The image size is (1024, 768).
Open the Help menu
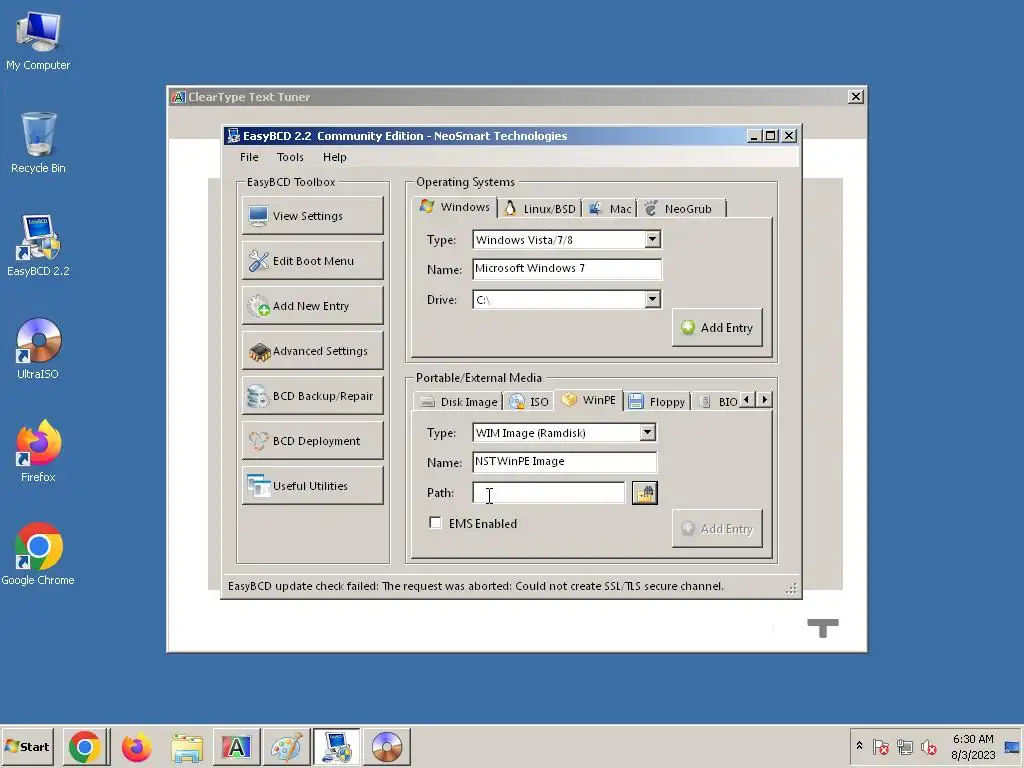334,157
